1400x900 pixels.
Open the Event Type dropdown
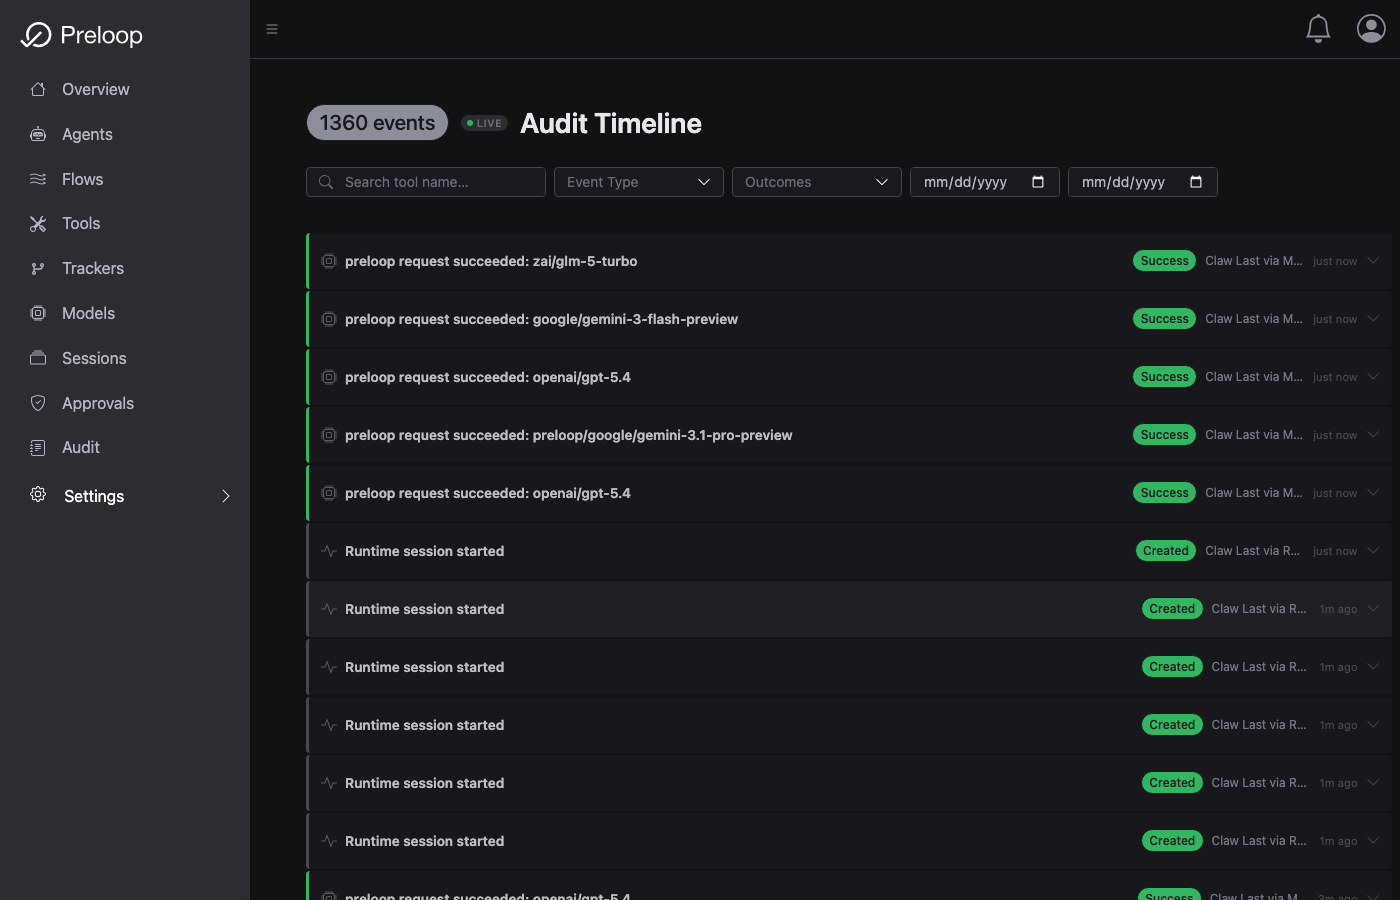click(x=639, y=182)
